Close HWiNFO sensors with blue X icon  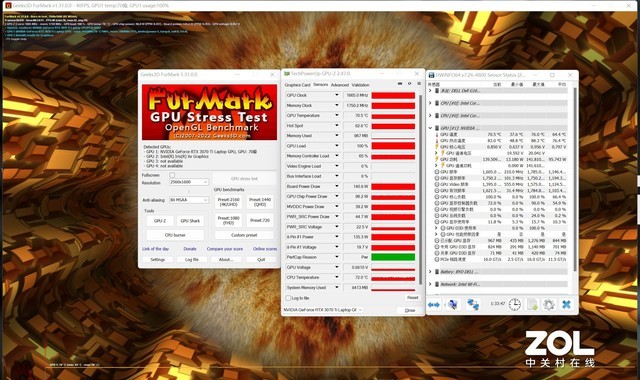(566, 304)
